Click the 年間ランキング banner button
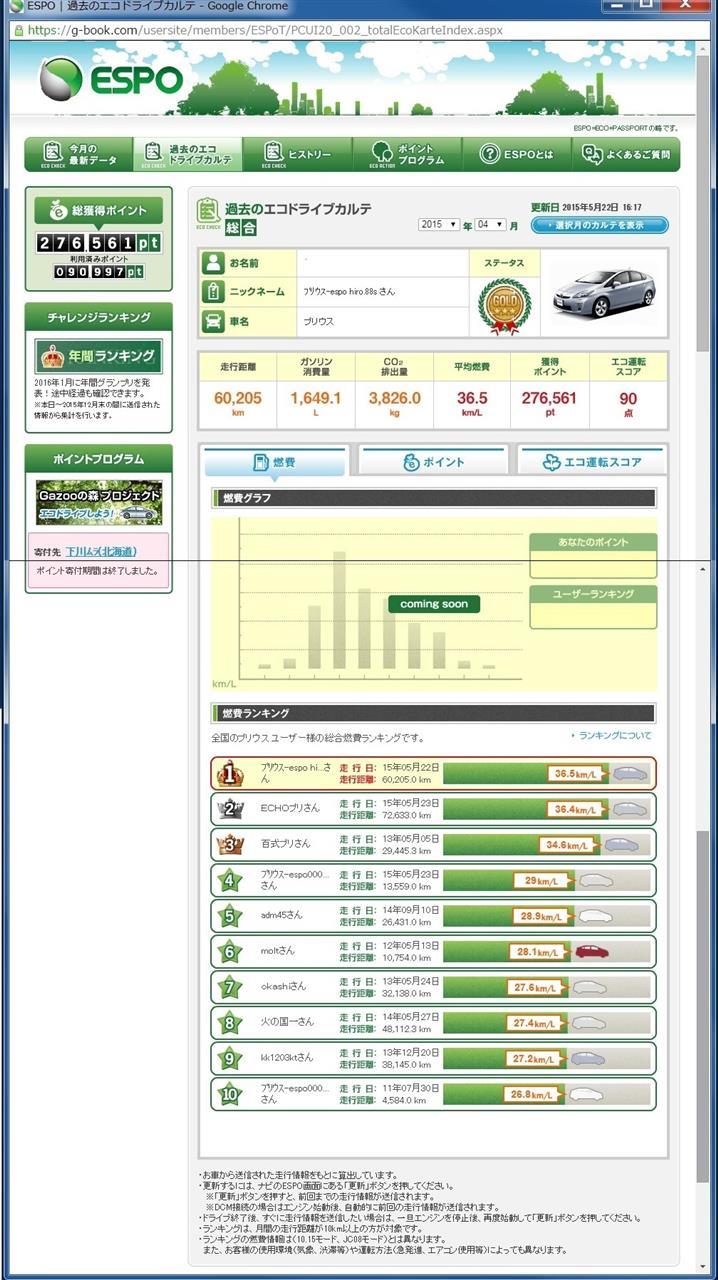 tap(98, 356)
